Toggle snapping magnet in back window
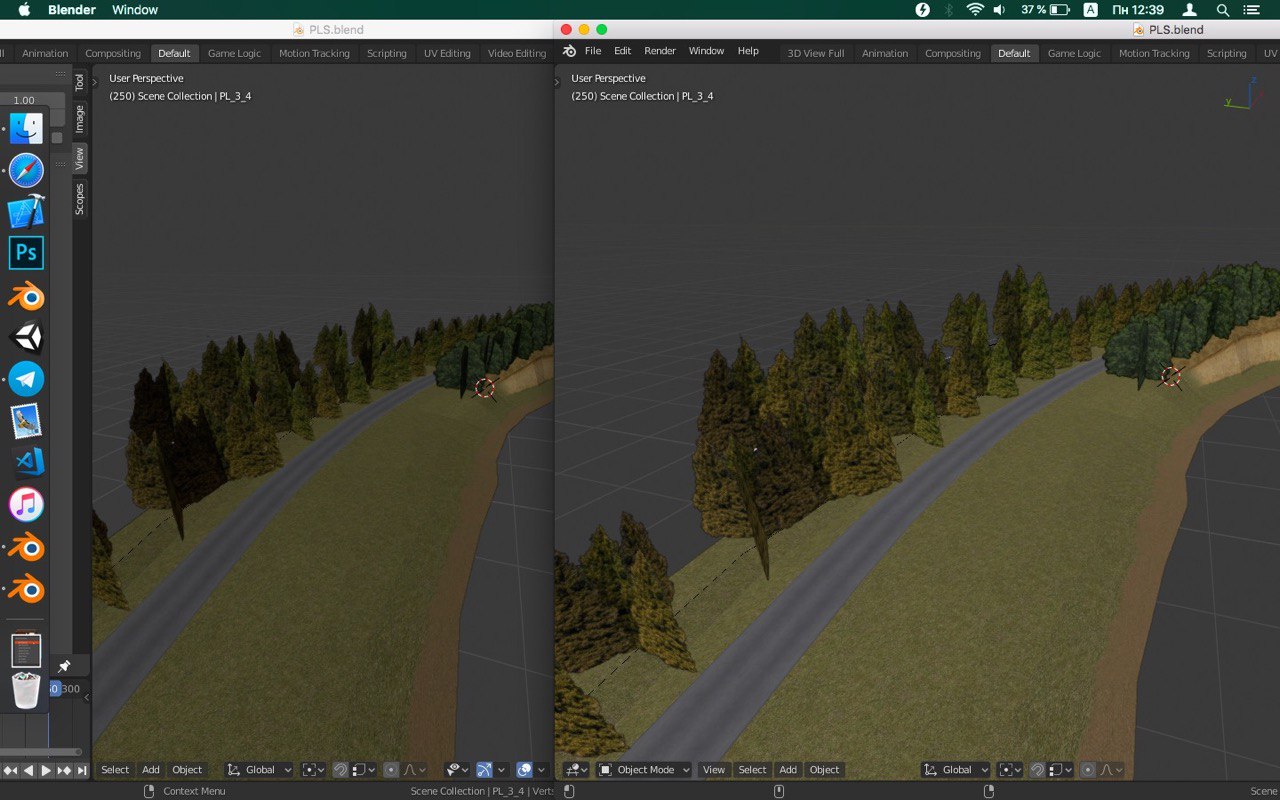1280x800 pixels. tap(340, 770)
